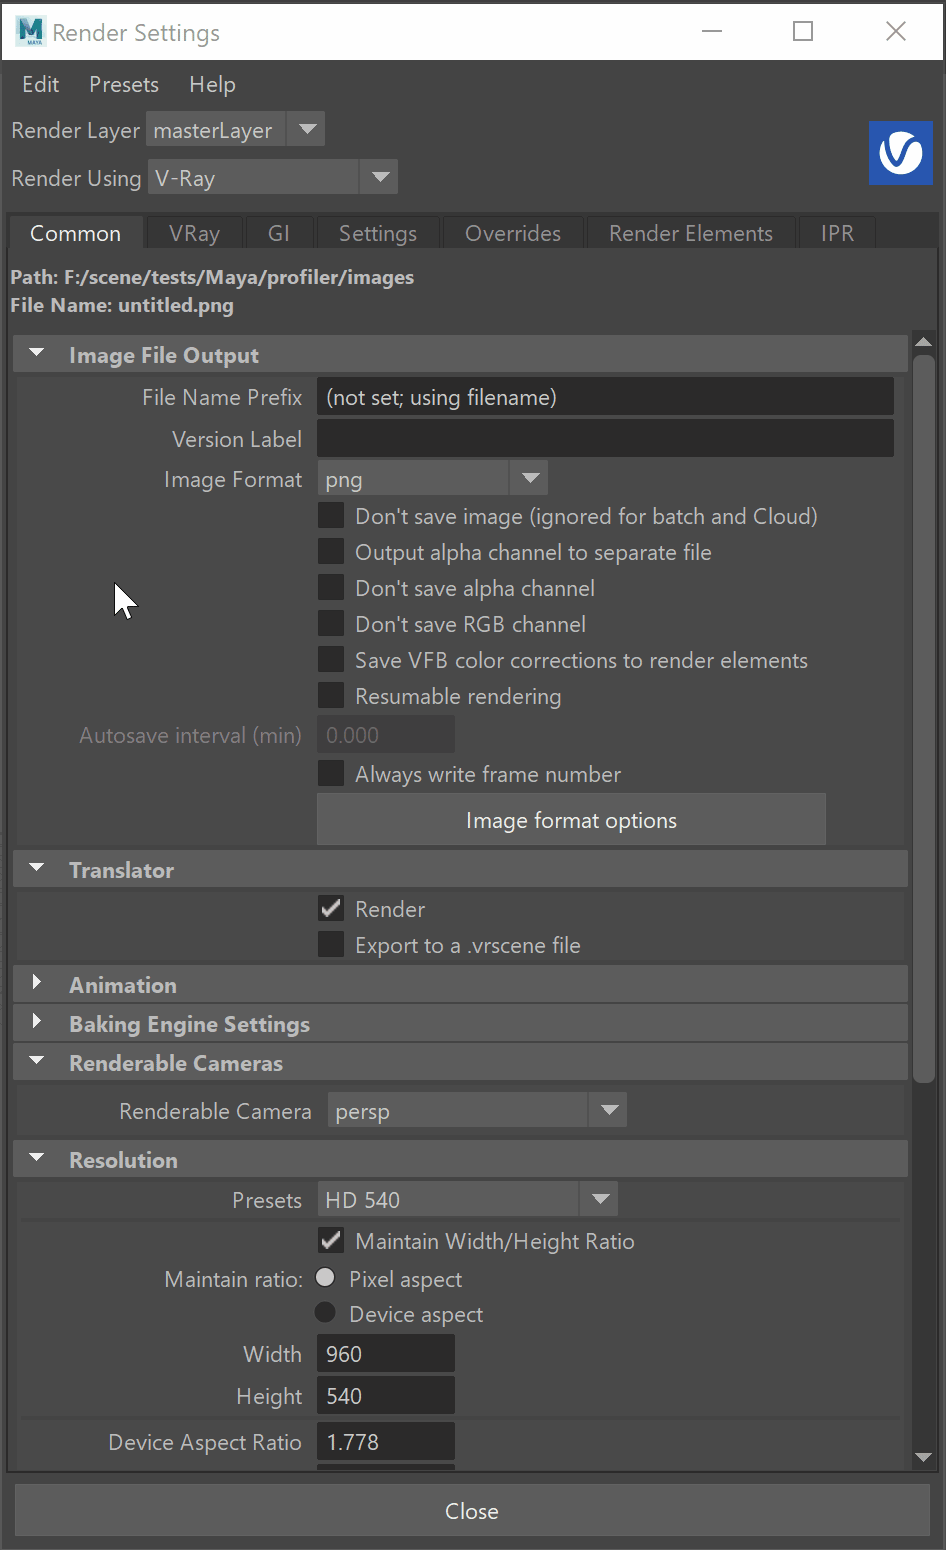The image size is (946, 1550).
Task: Select the Device aspect radio button
Action: pyautogui.click(x=324, y=1313)
